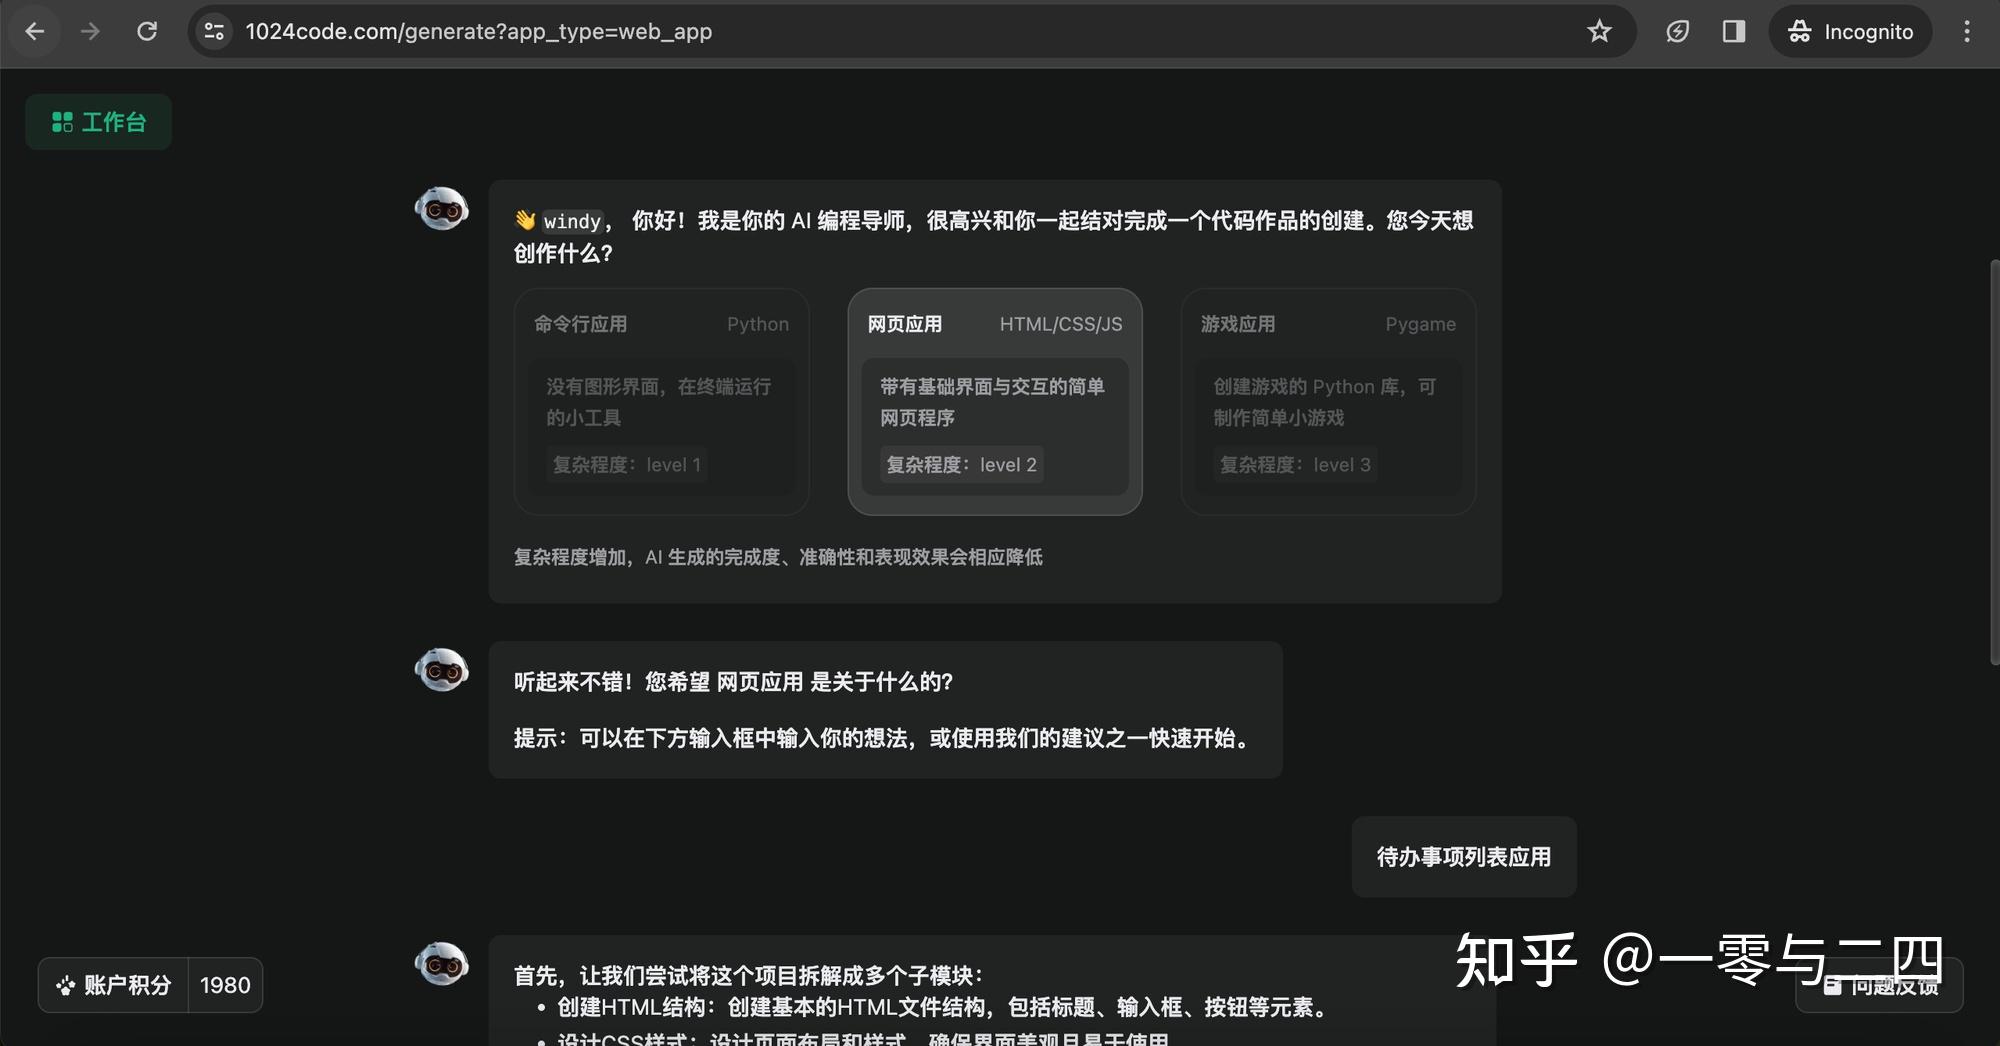This screenshot has height=1046, width=2000.
Task: Select the 游戏应用 Pygame option card
Action: coord(1328,400)
